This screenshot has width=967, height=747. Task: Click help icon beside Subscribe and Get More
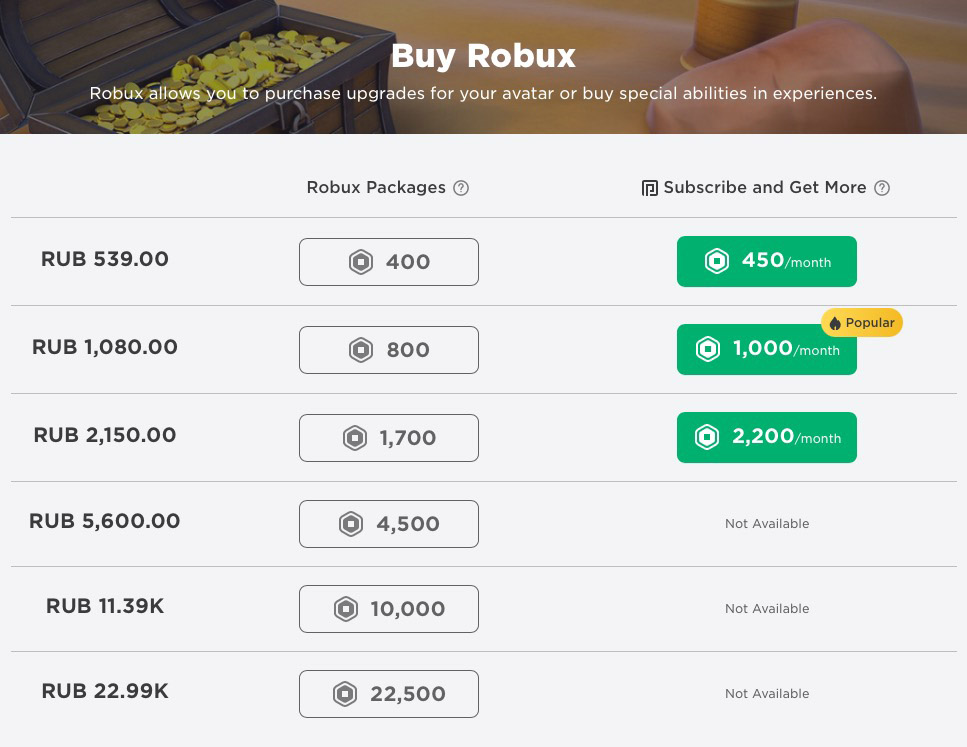[882, 188]
